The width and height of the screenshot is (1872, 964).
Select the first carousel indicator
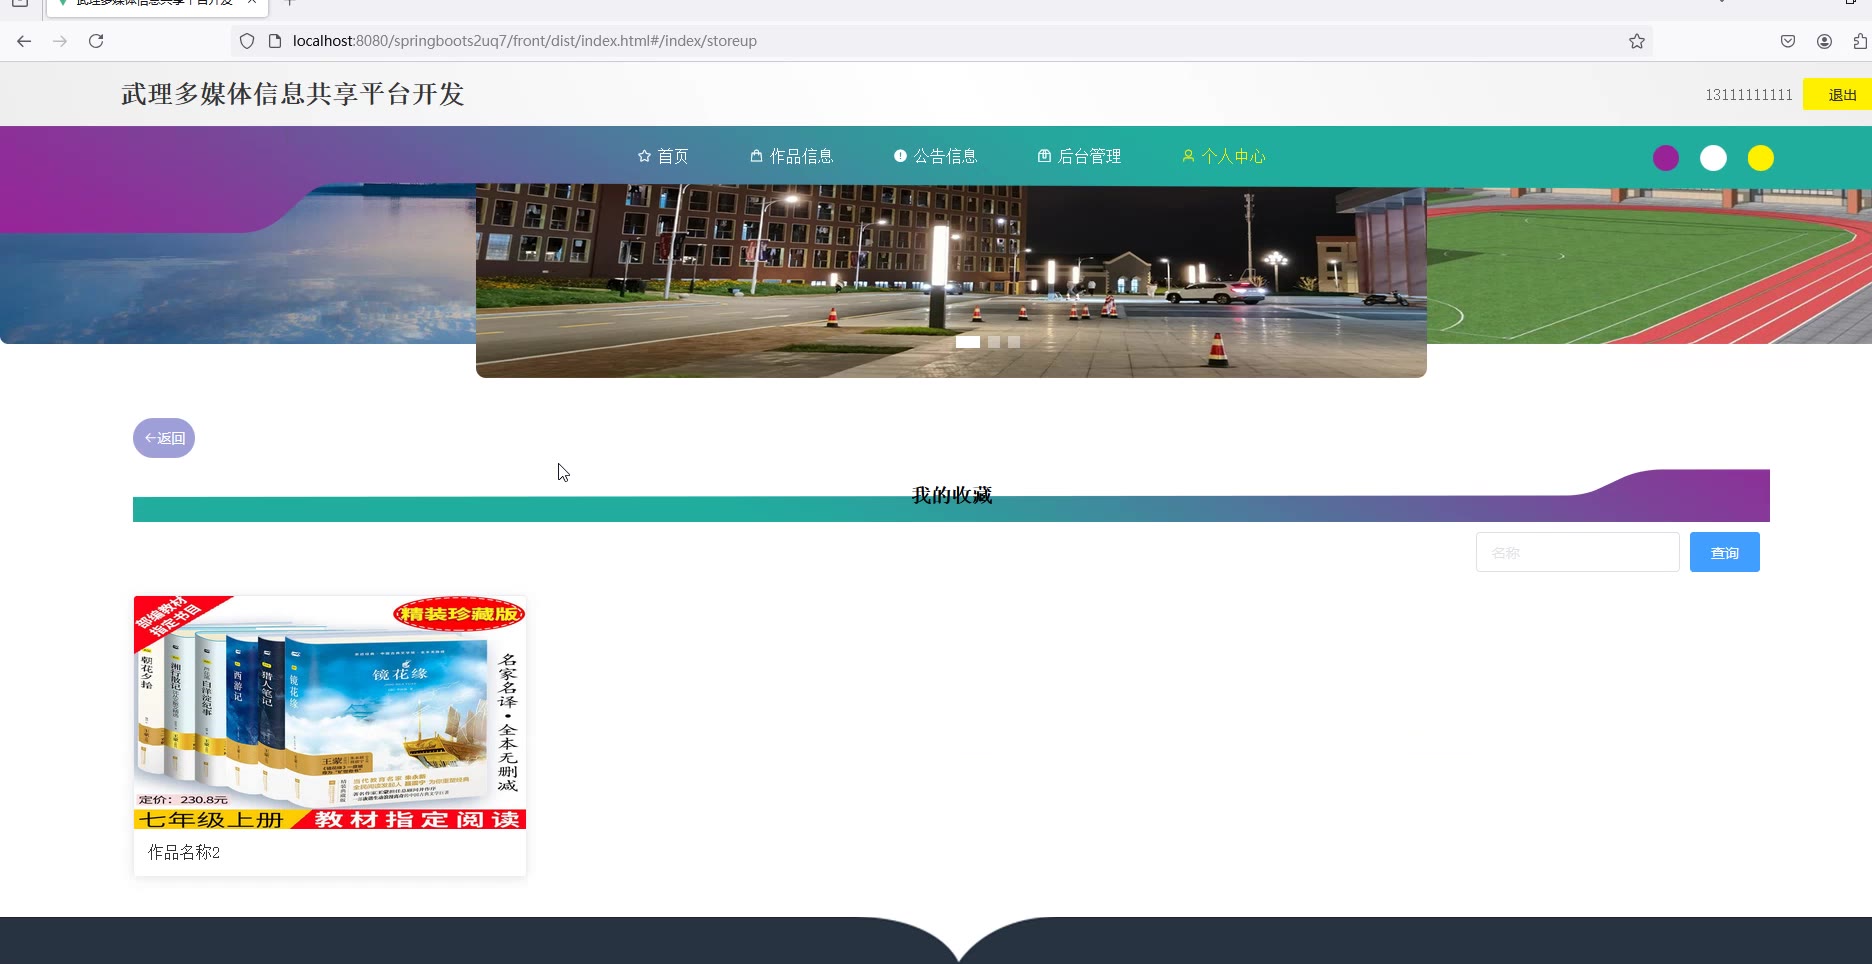point(968,342)
